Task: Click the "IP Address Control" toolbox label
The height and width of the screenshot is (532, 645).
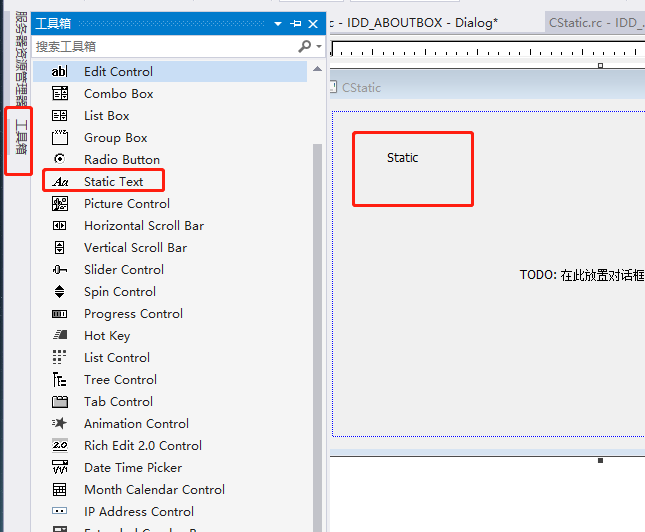Action: pos(139,511)
